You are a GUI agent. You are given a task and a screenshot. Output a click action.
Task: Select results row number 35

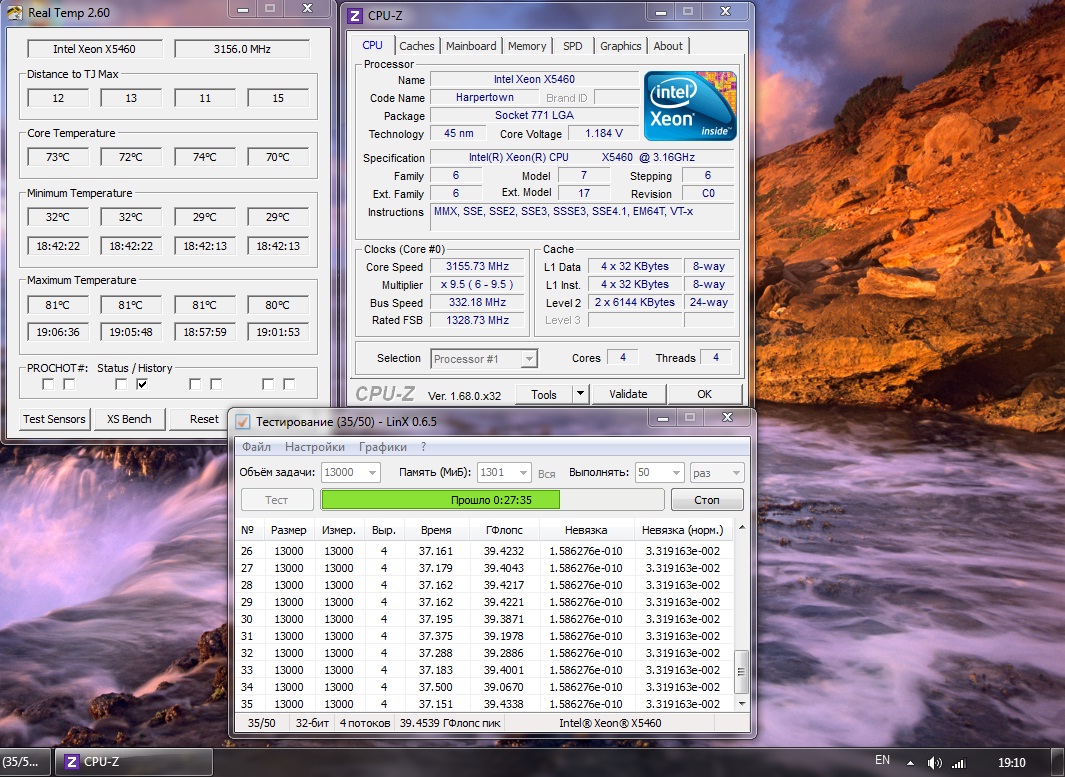coord(485,704)
